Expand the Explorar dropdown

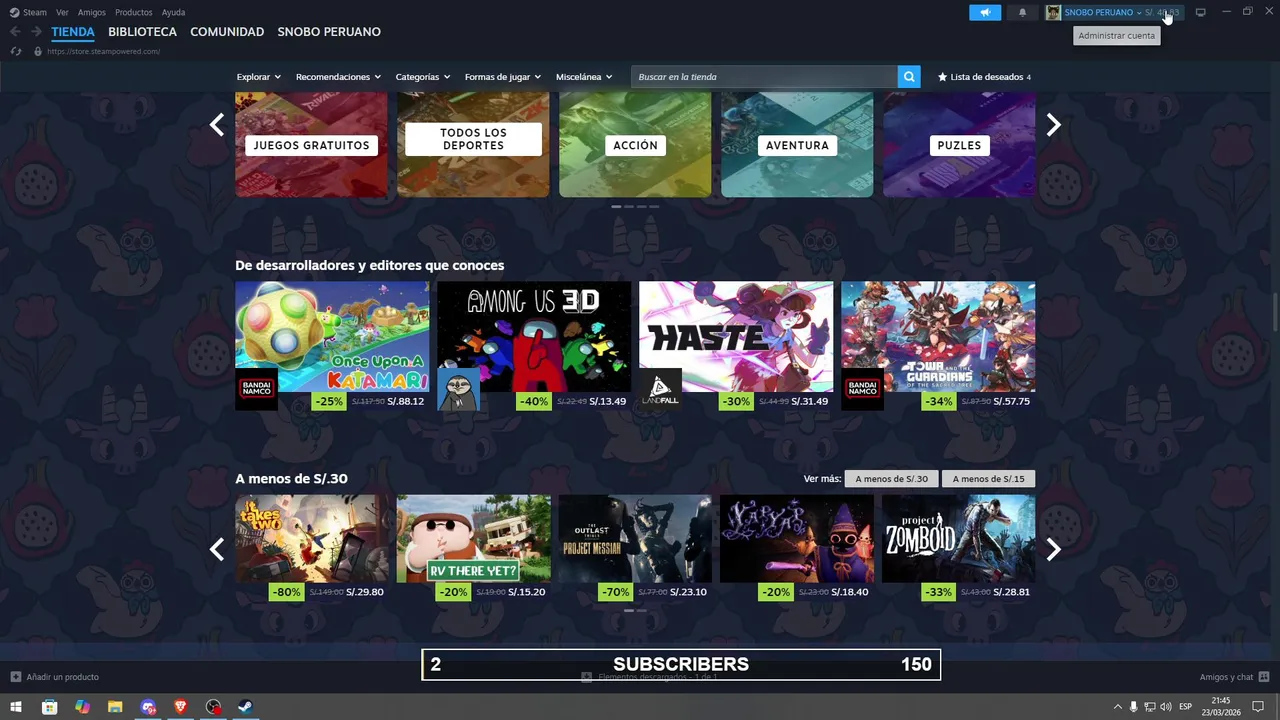point(259,77)
